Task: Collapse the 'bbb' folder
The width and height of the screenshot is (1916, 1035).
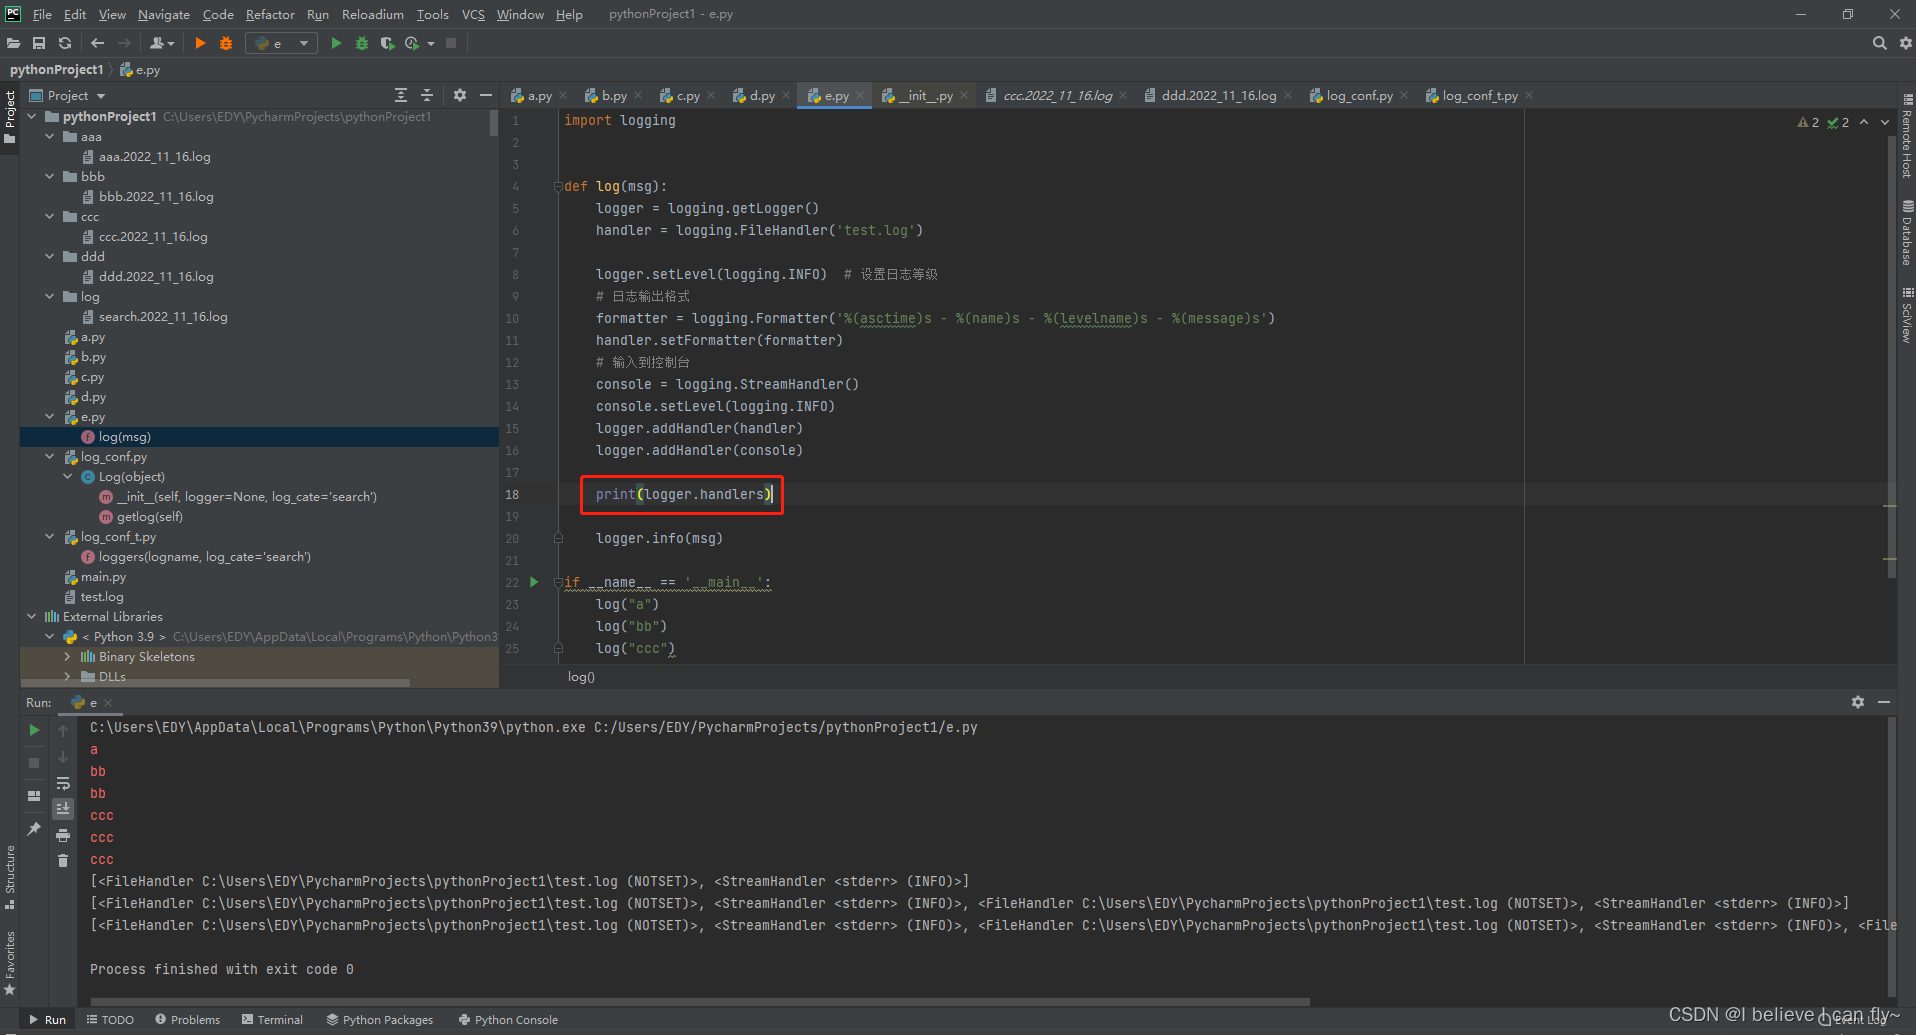Action: (x=50, y=177)
